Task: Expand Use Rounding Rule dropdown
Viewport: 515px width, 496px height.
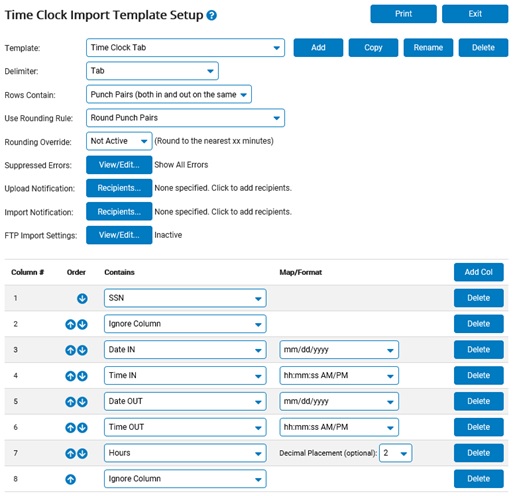Action: [x=185, y=118]
